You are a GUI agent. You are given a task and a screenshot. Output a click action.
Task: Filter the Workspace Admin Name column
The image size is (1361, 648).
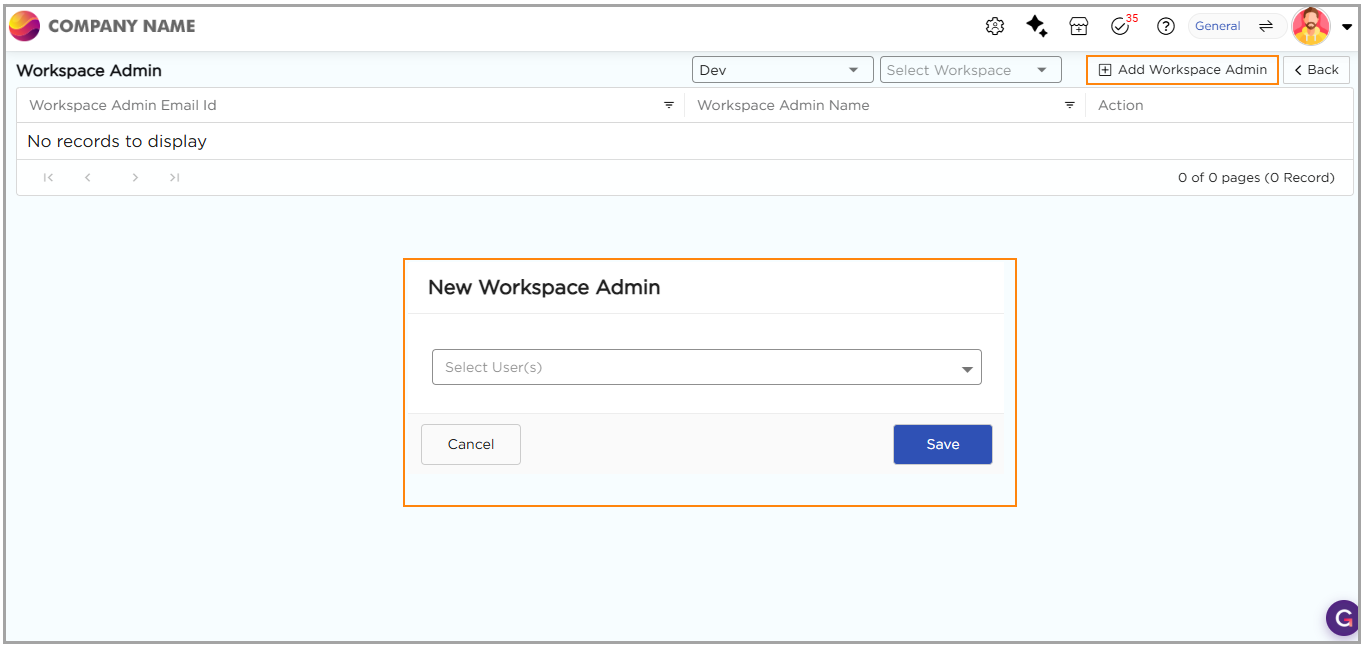[x=1069, y=105]
